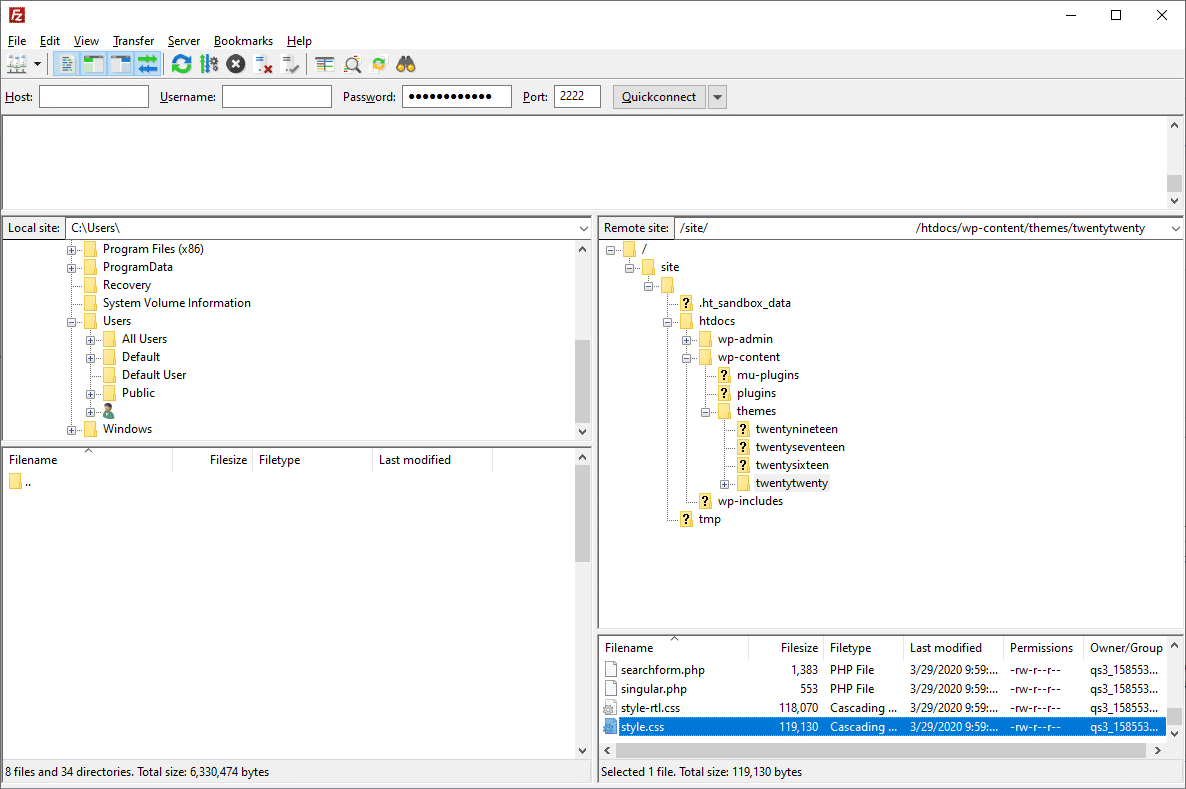Screen dimensions: 1186x789
Task: Disconnect from the server
Action: pyautogui.click(x=263, y=63)
